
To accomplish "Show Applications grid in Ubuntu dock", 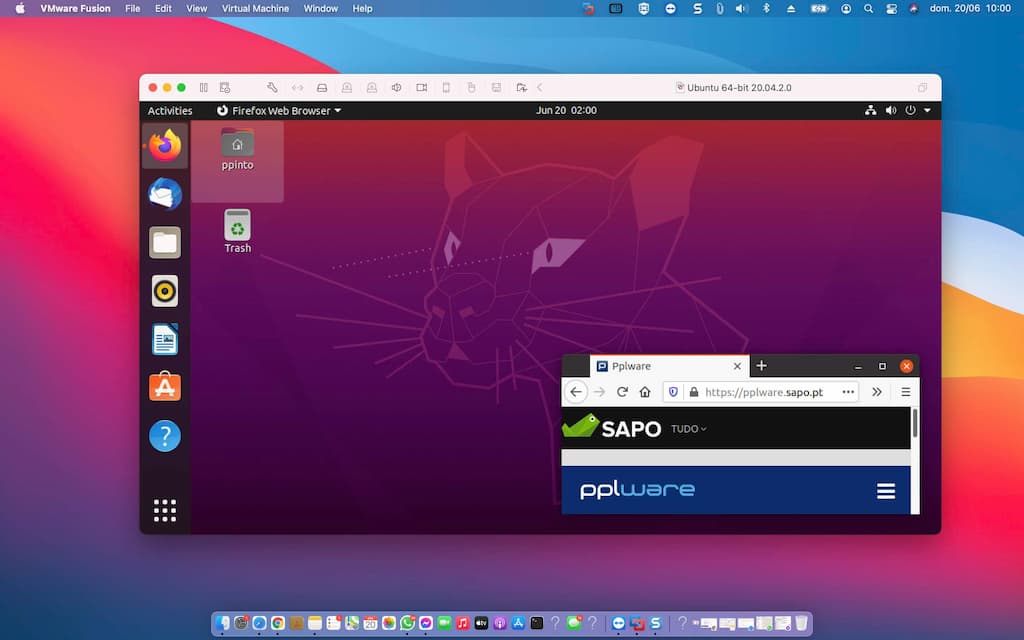I will pos(165,510).
